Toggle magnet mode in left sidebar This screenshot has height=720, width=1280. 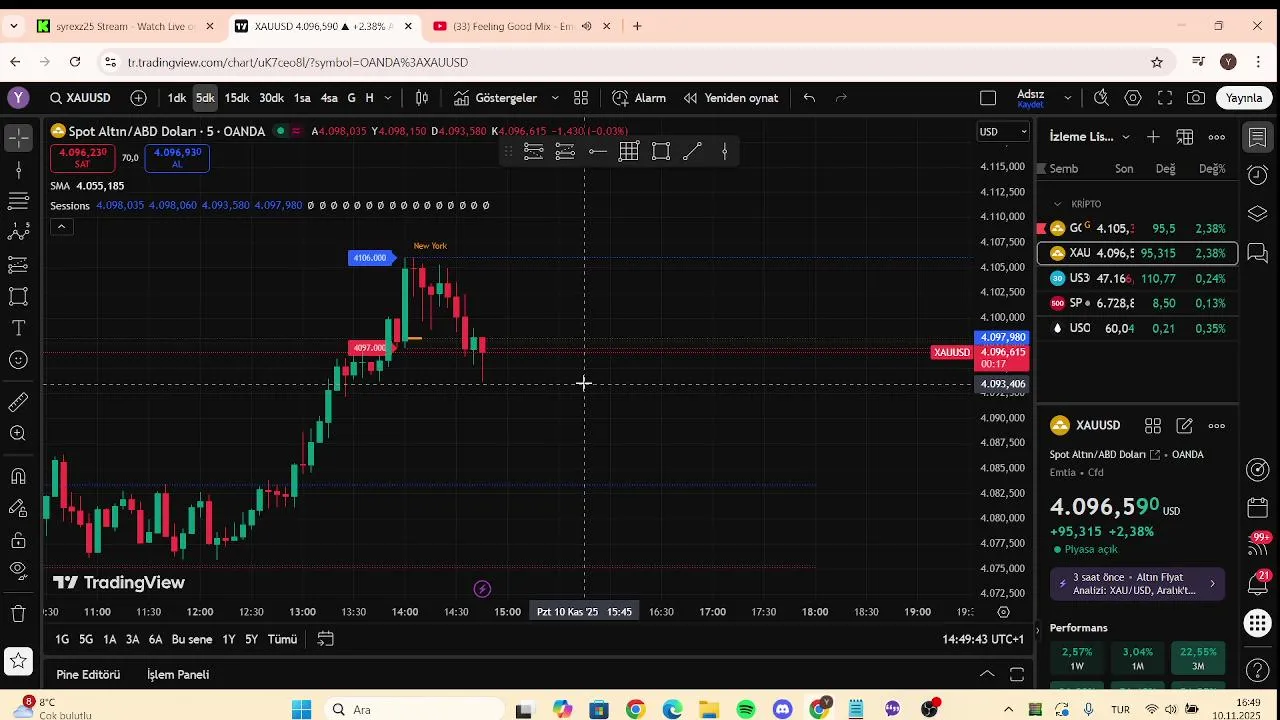point(18,476)
